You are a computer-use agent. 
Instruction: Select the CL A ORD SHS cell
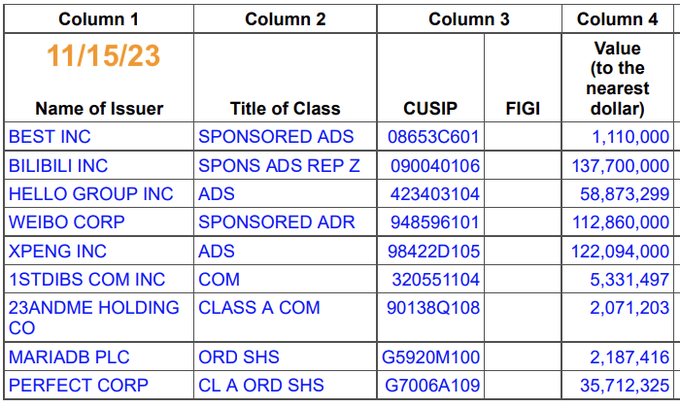click(x=261, y=385)
